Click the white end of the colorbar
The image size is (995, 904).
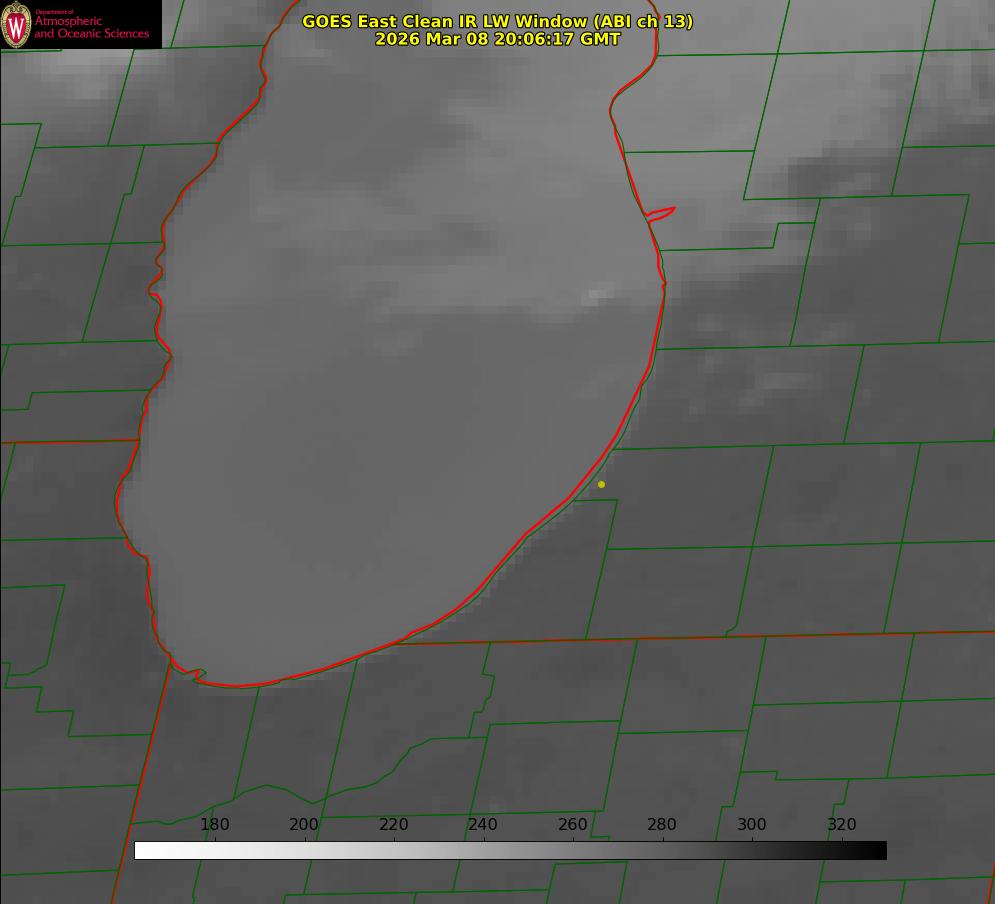tap(142, 851)
